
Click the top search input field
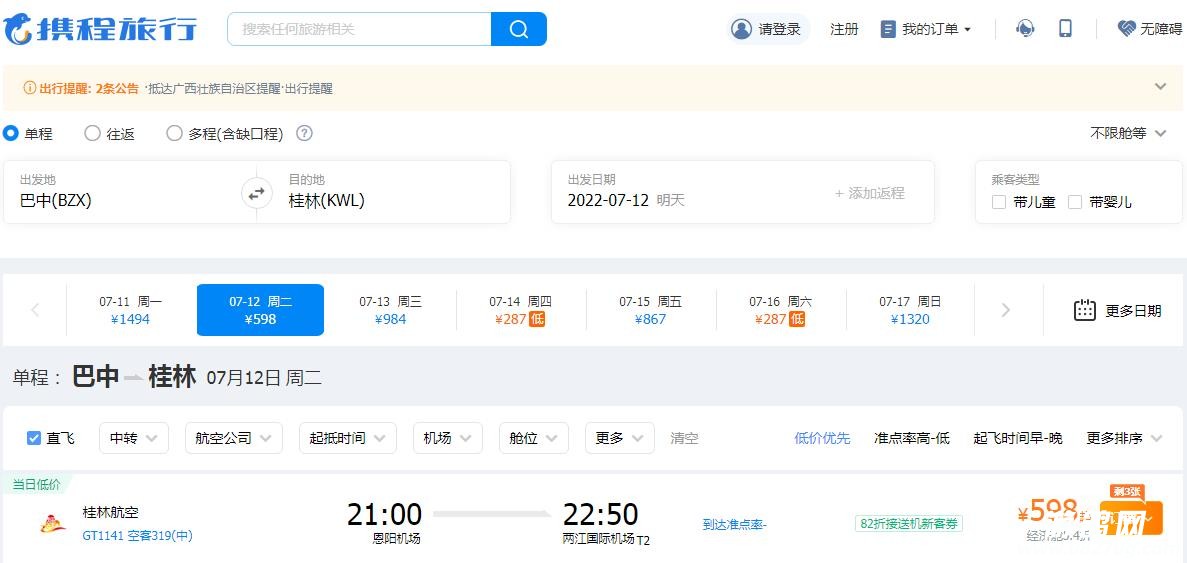pyautogui.click(x=360, y=29)
